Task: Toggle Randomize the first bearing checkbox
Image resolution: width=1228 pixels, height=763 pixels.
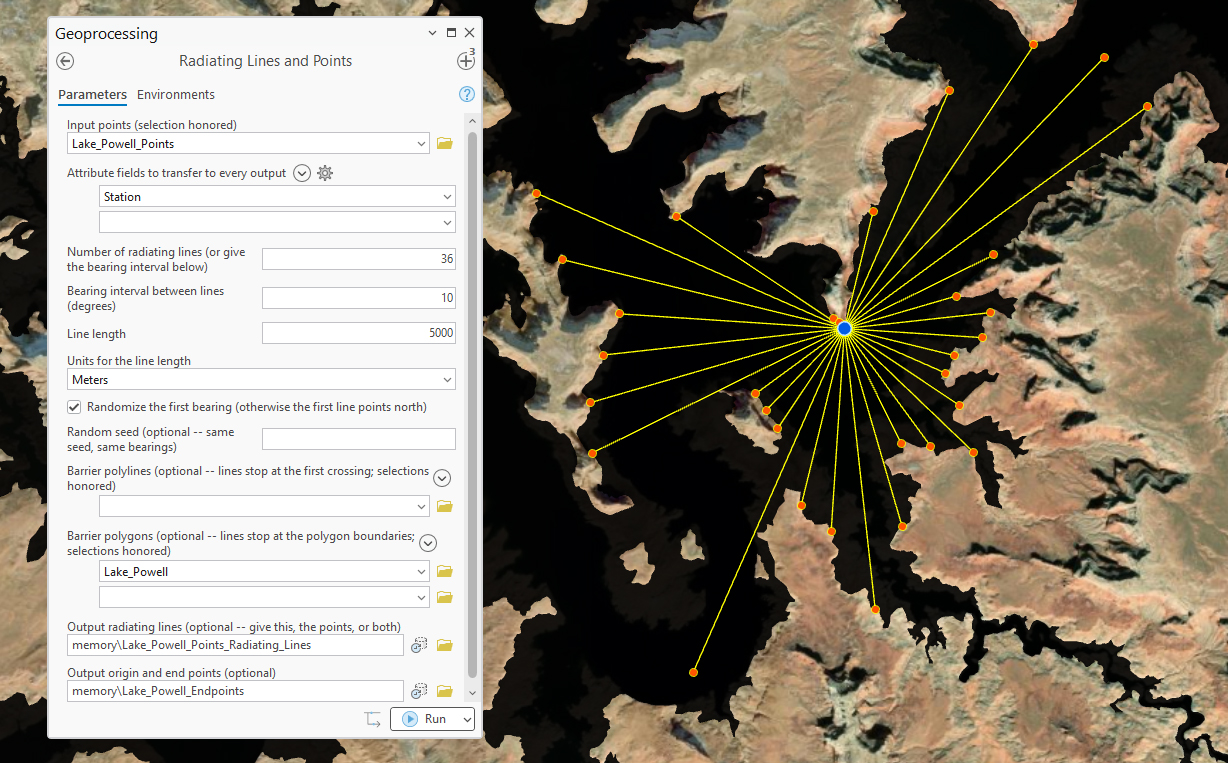Action: [74, 407]
